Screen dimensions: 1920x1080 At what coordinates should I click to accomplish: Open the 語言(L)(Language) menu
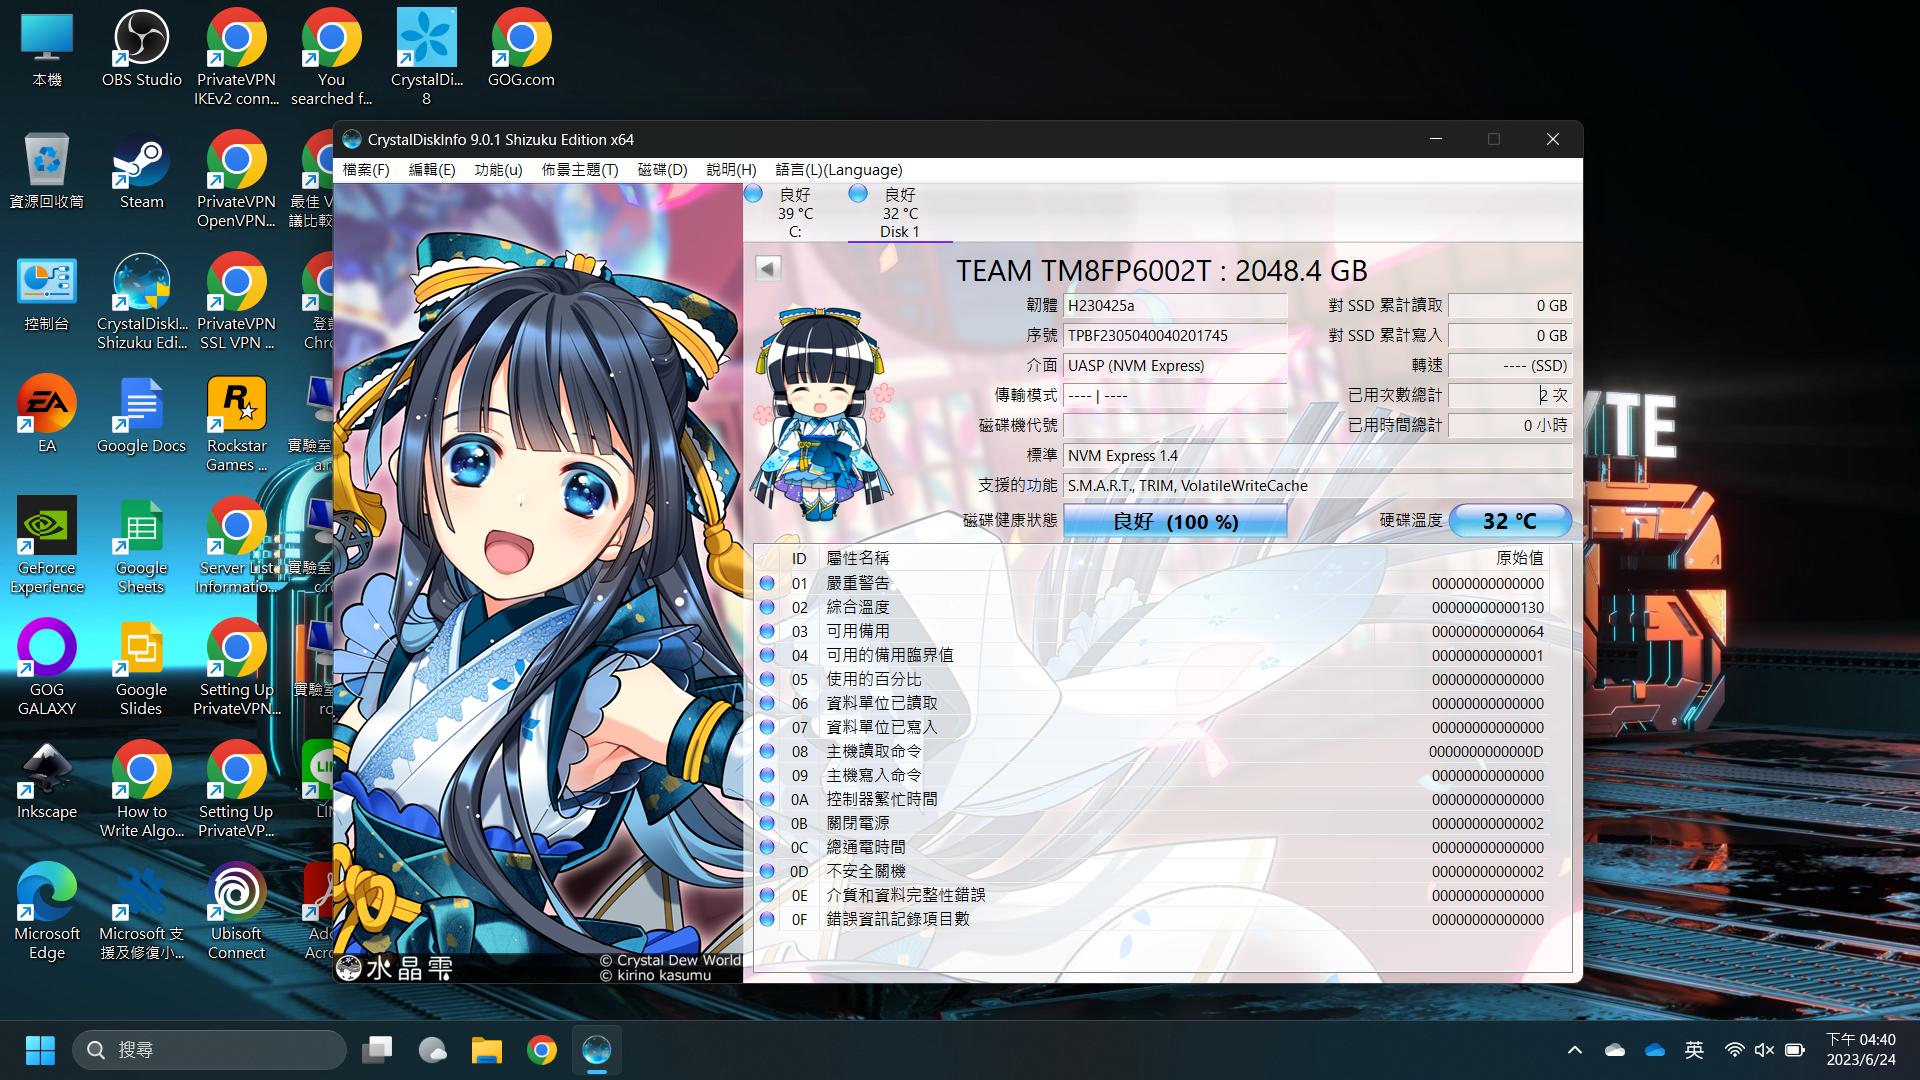[x=839, y=170]
